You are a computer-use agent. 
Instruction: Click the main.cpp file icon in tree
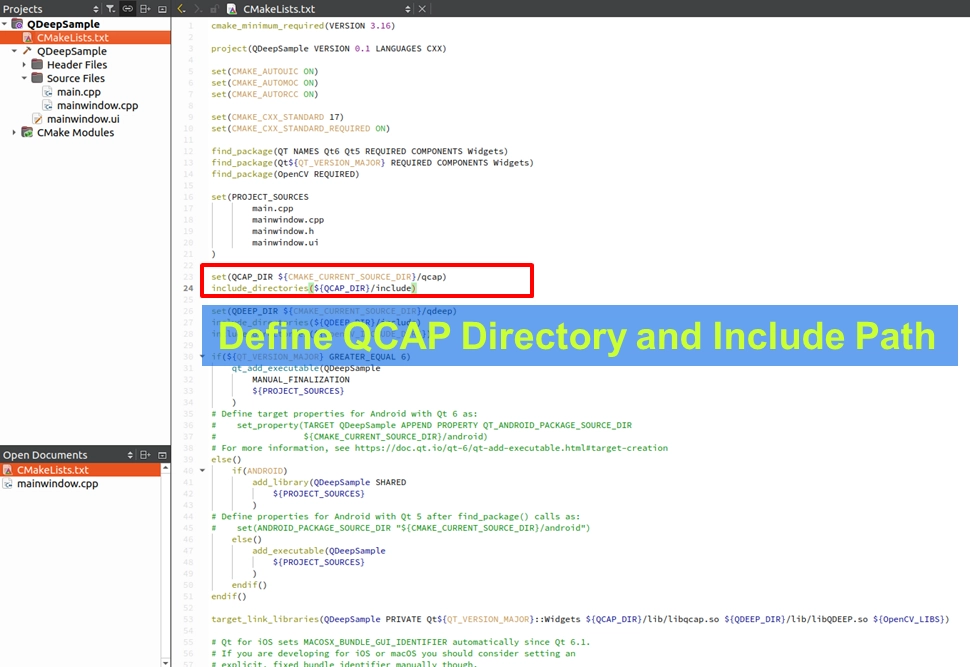coord(47,92)
